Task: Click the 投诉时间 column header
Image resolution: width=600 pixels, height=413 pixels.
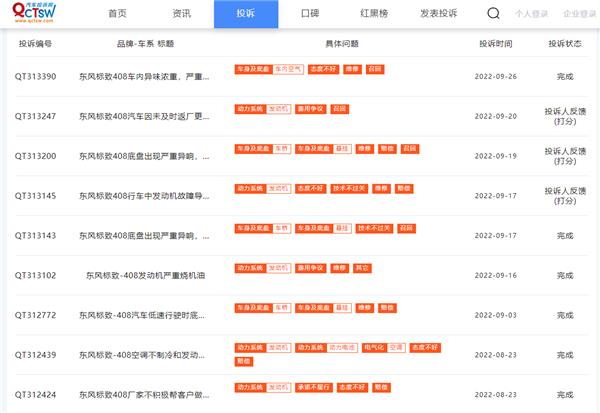Action: tap(496, 44)
